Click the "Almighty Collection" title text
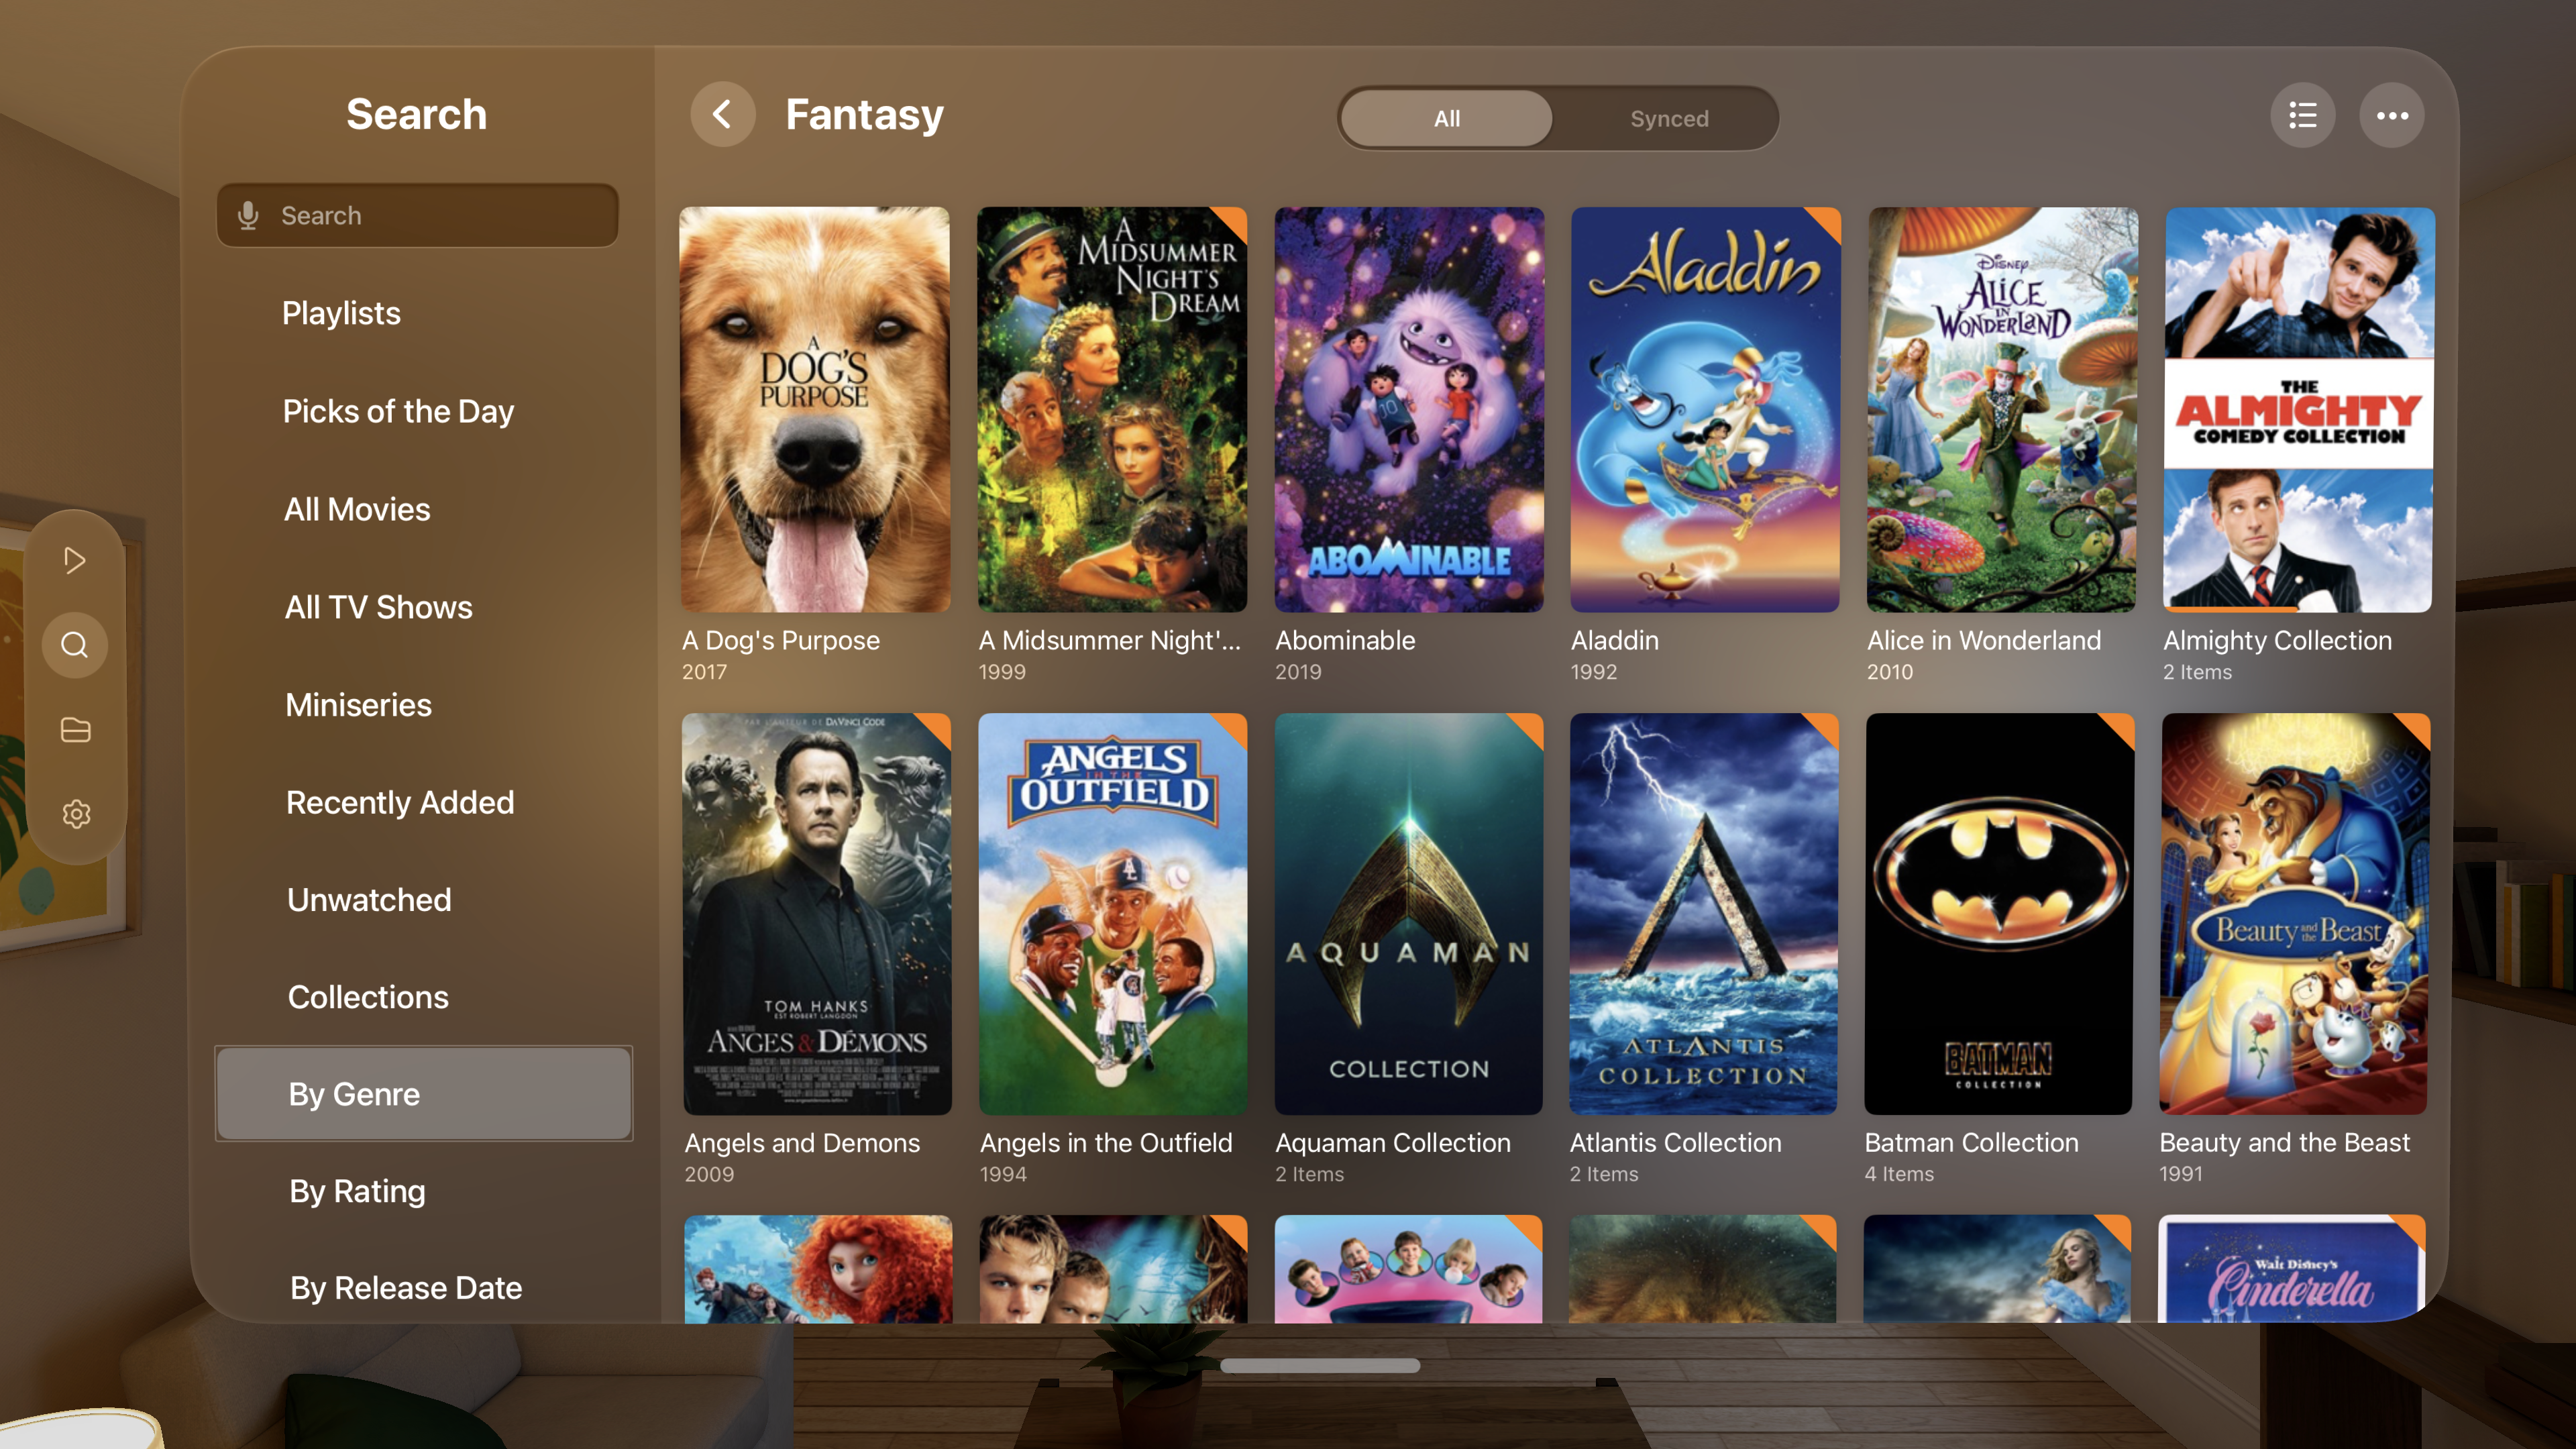The width and height of the screenshot is (2576, 1449). 2278,640
